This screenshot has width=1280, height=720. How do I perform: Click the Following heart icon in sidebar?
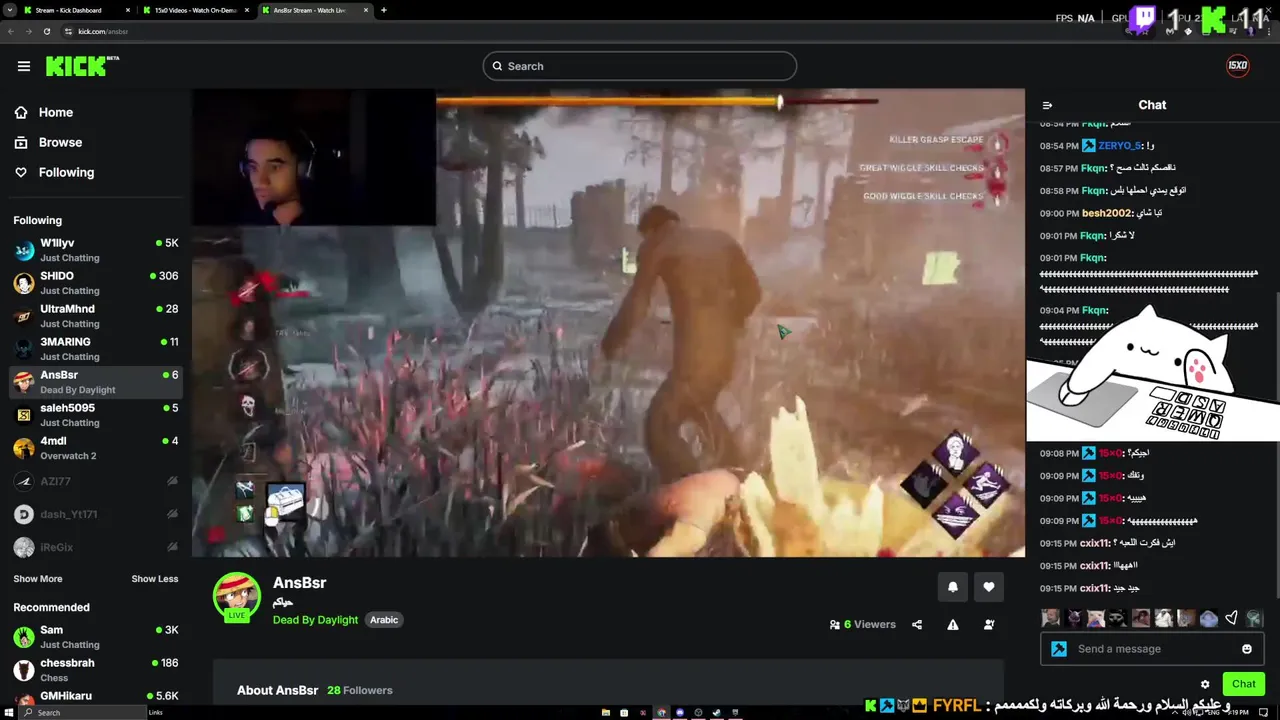(x=21, y=173)
